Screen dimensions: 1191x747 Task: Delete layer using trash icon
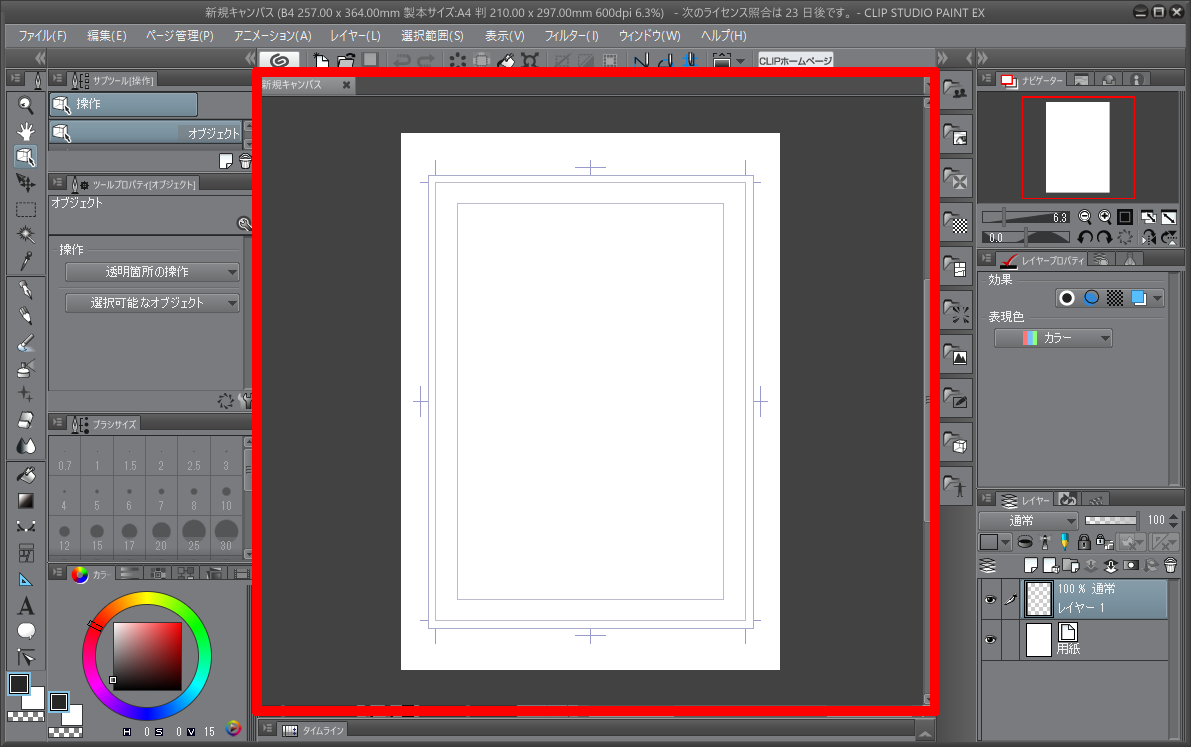pyautogui.click(x=1170, y=565)
